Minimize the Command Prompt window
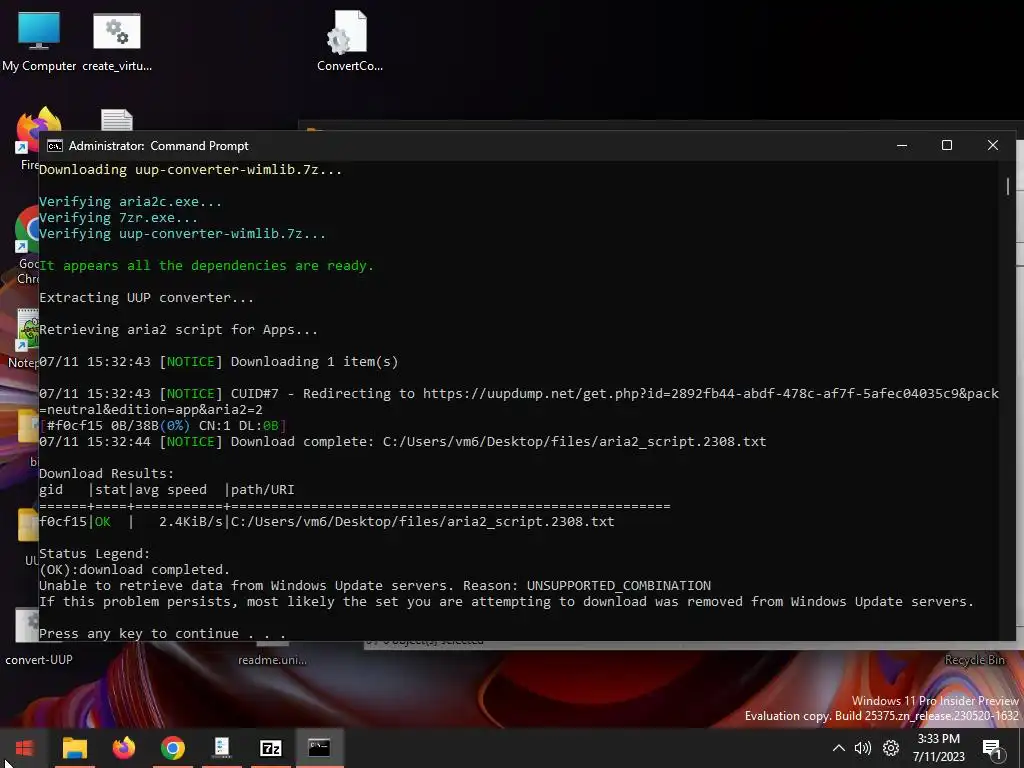This screenshot has height=768, width=1024. [902, 145]
